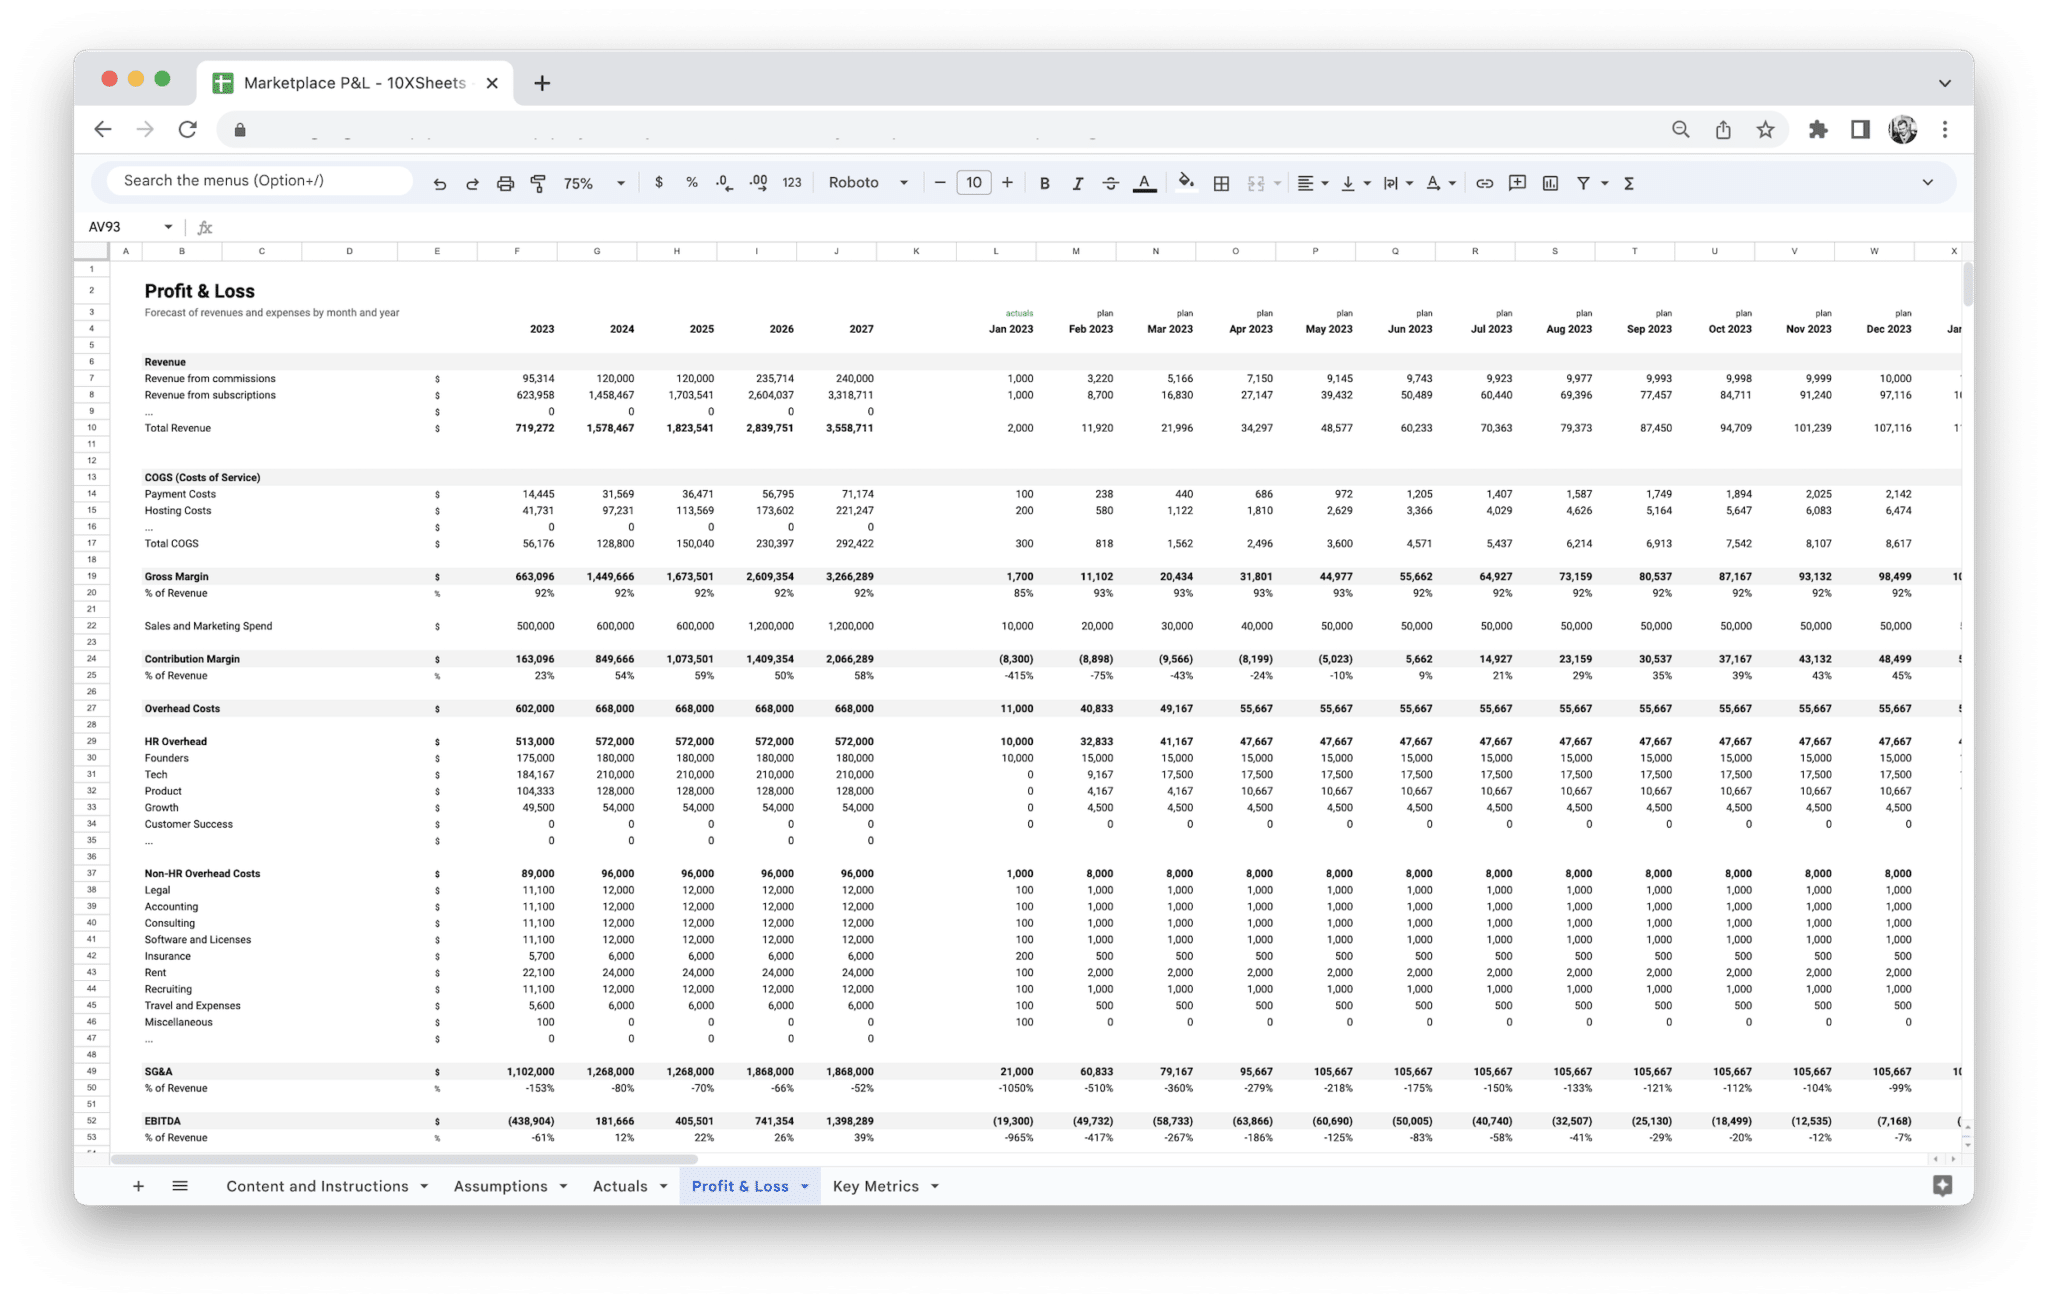Open the fill color picker
2048x1303 pixels.
click(x=1186, y=183)
